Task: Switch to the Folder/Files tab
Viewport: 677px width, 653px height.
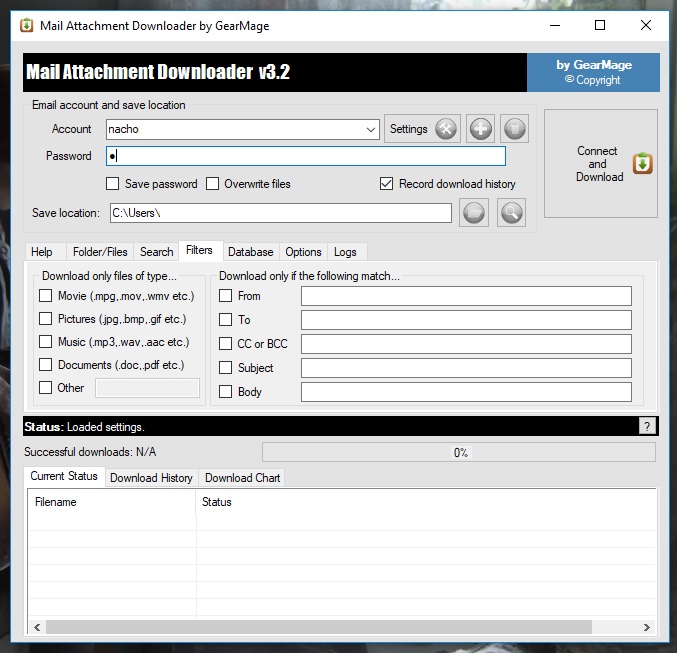Action: [99, 252]
